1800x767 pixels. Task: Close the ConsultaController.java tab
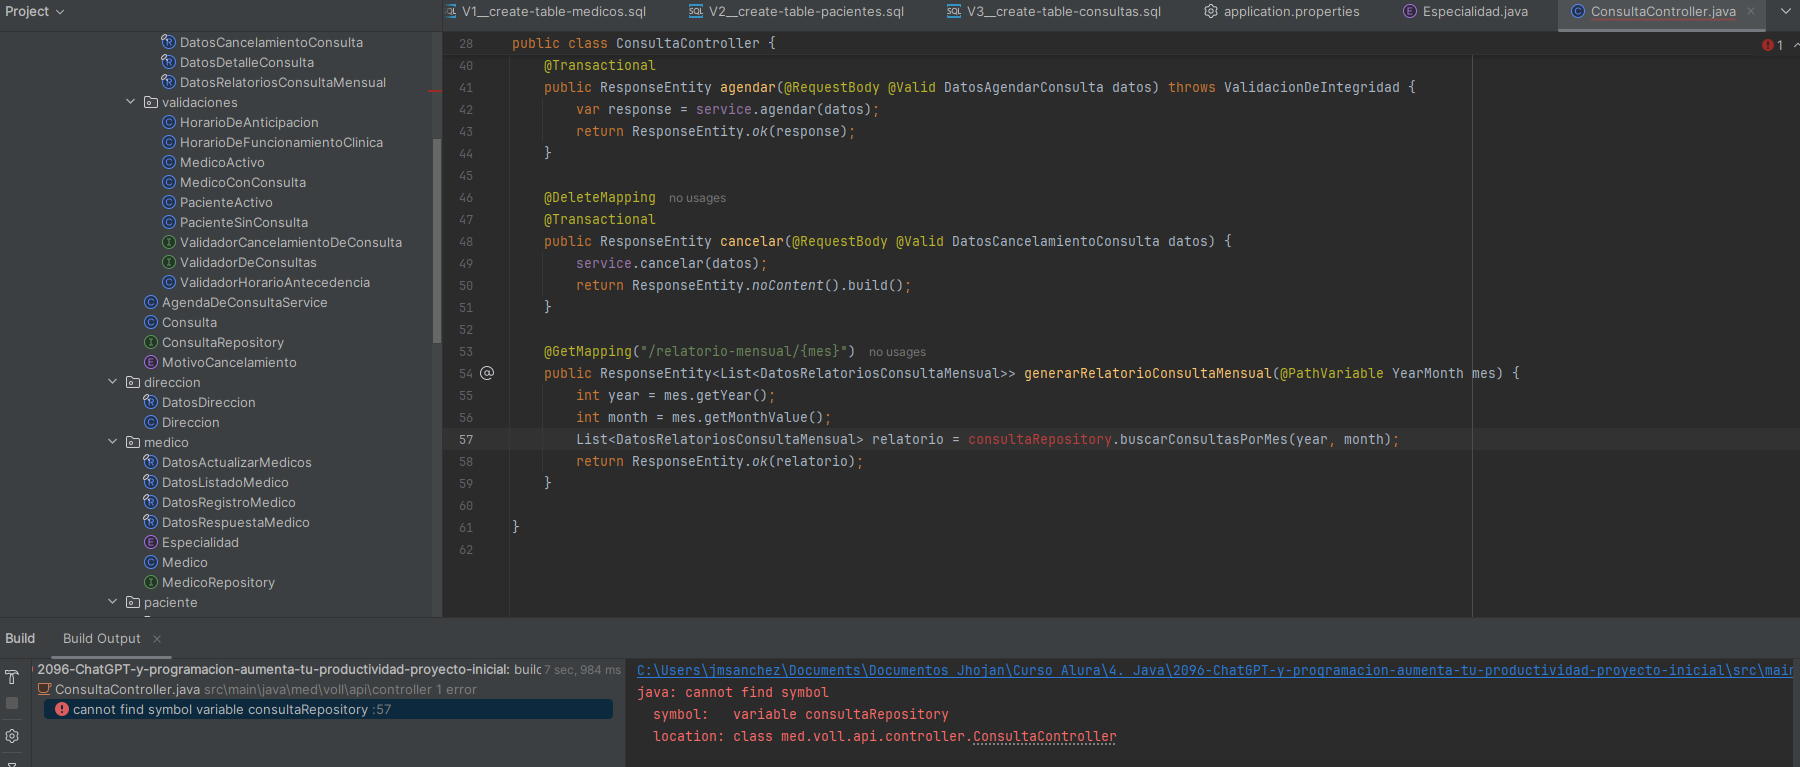pos(1751,12)
